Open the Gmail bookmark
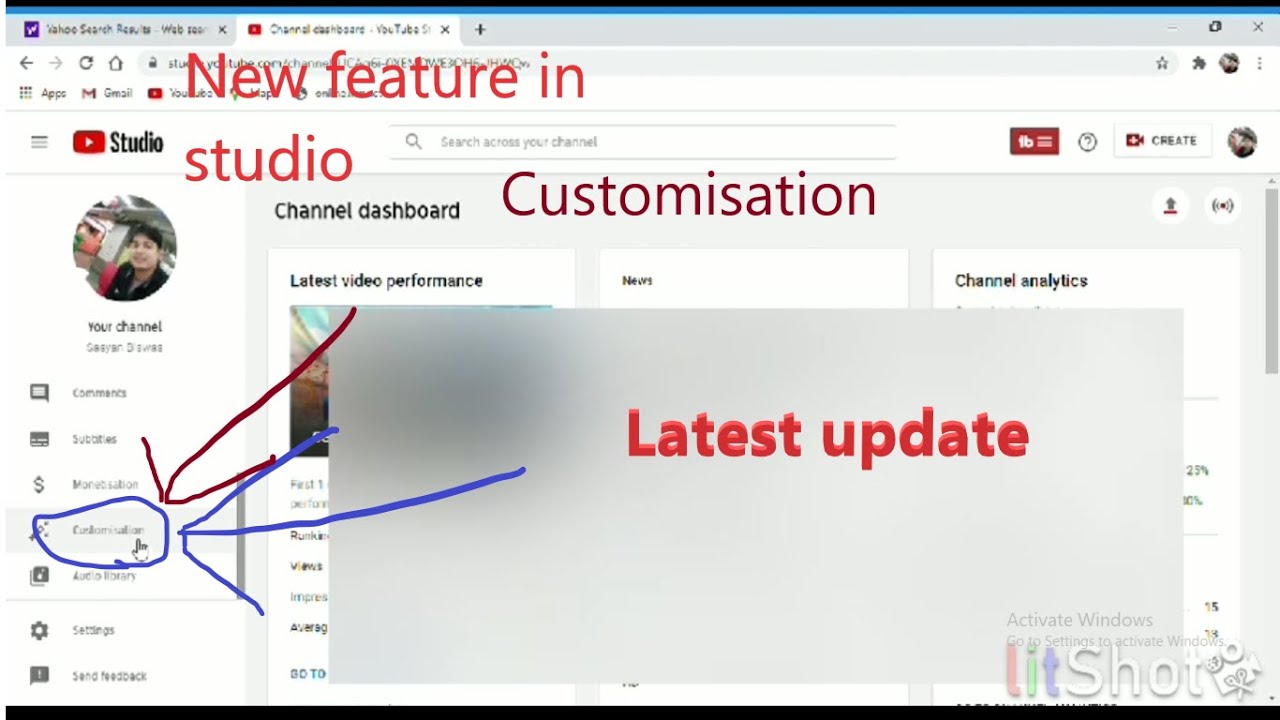 coord(107,93)
